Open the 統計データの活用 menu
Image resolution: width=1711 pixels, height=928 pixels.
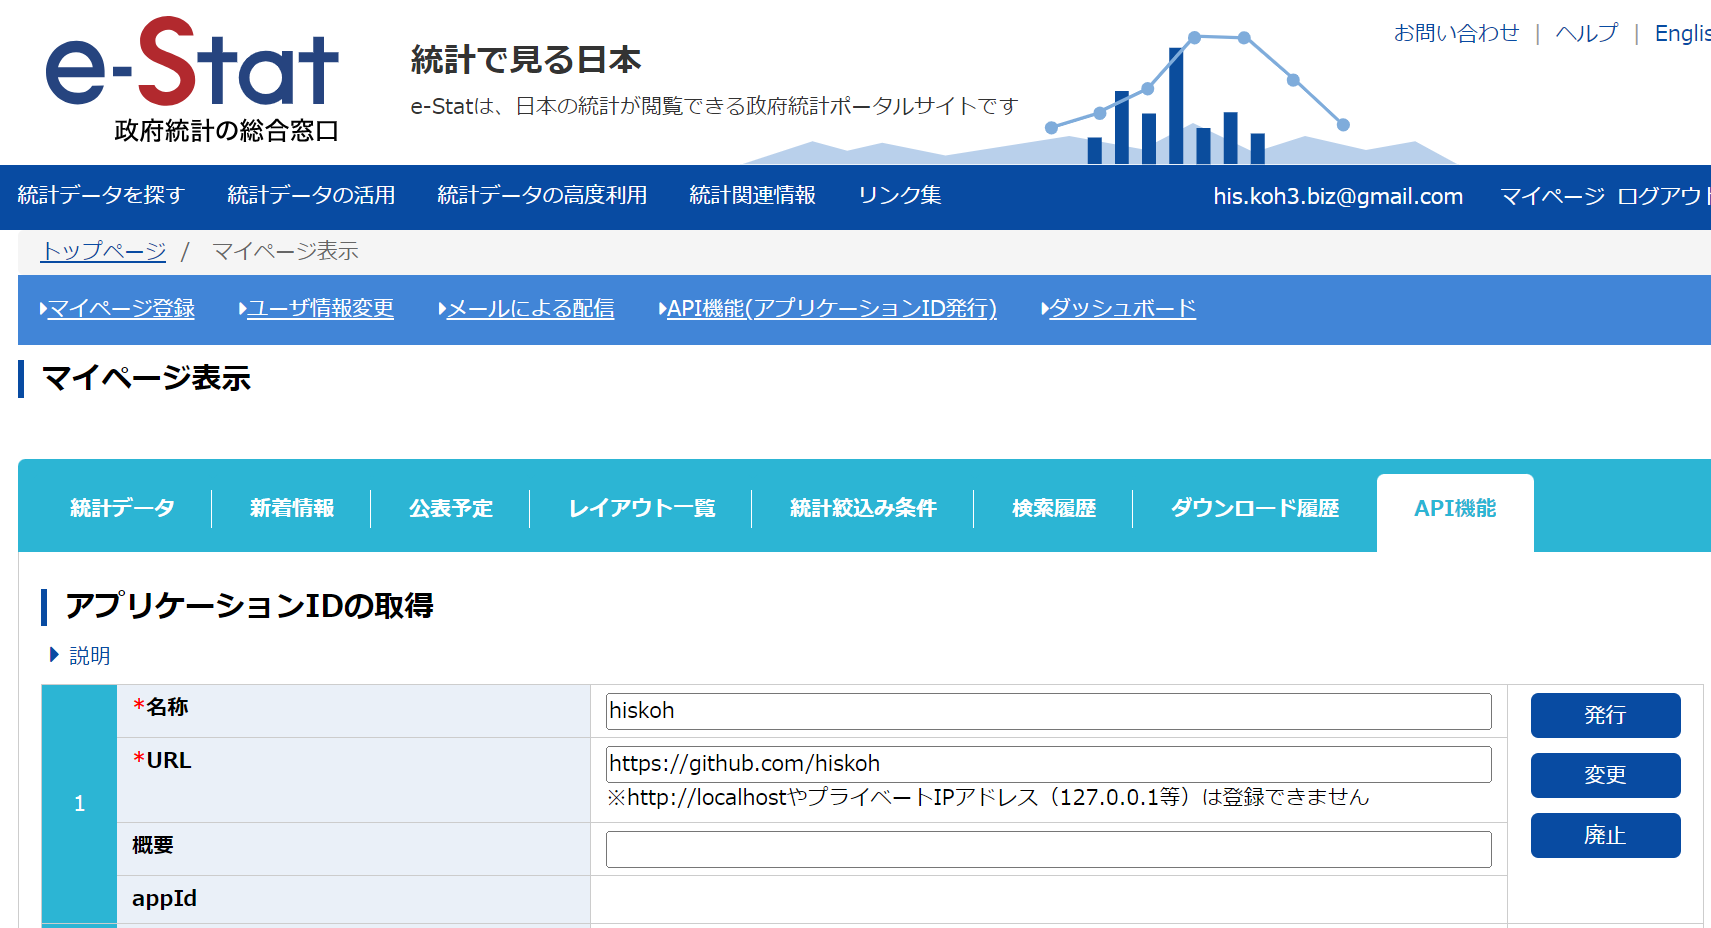pyautogui.click(x=311, y=197)
